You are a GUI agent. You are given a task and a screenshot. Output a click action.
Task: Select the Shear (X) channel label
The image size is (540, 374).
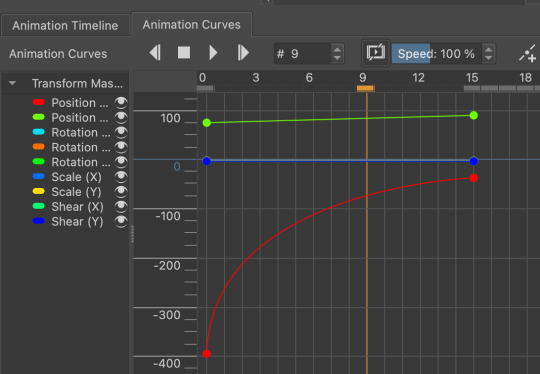77,207
